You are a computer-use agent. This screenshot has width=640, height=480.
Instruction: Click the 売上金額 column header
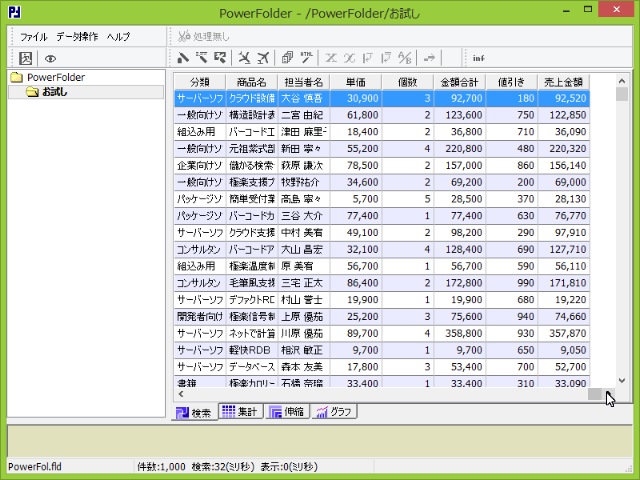click(563, 82)
